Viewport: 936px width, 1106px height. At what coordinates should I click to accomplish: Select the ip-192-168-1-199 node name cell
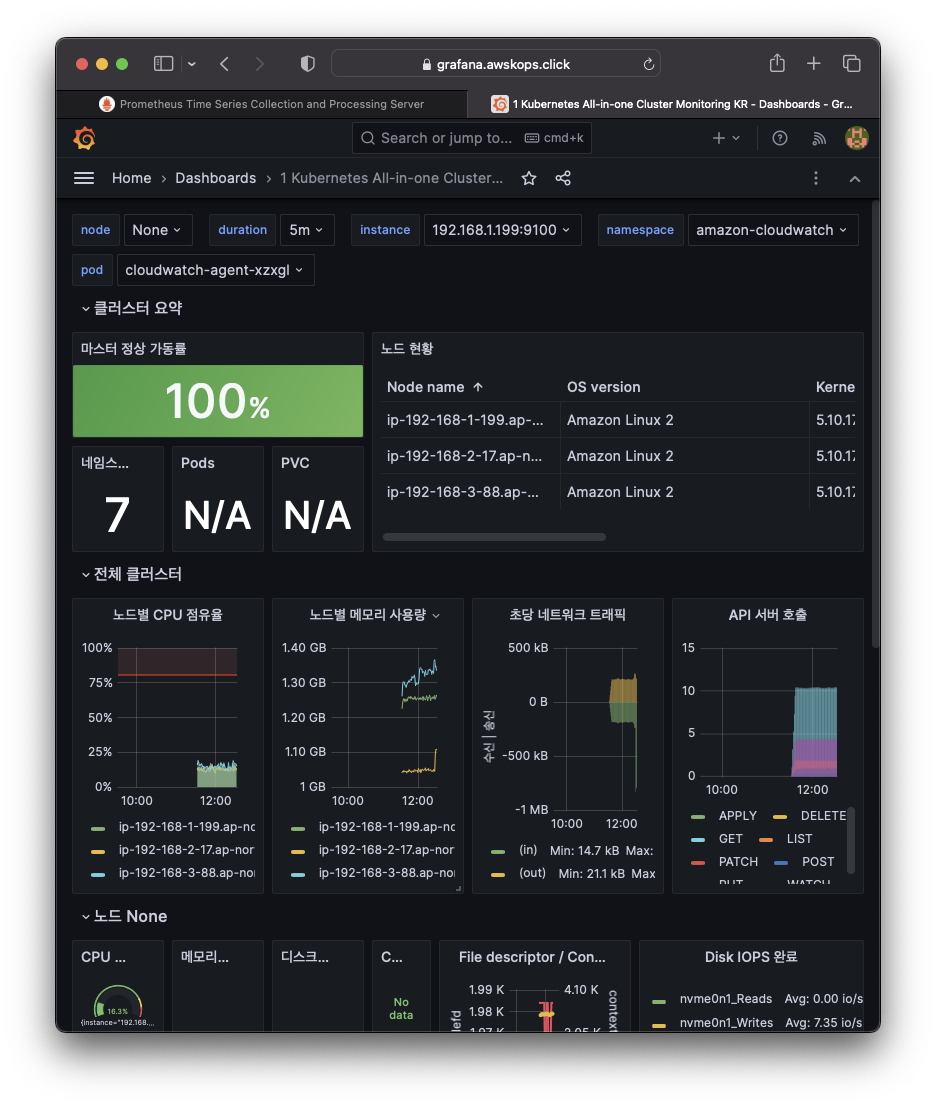[470, 420]
